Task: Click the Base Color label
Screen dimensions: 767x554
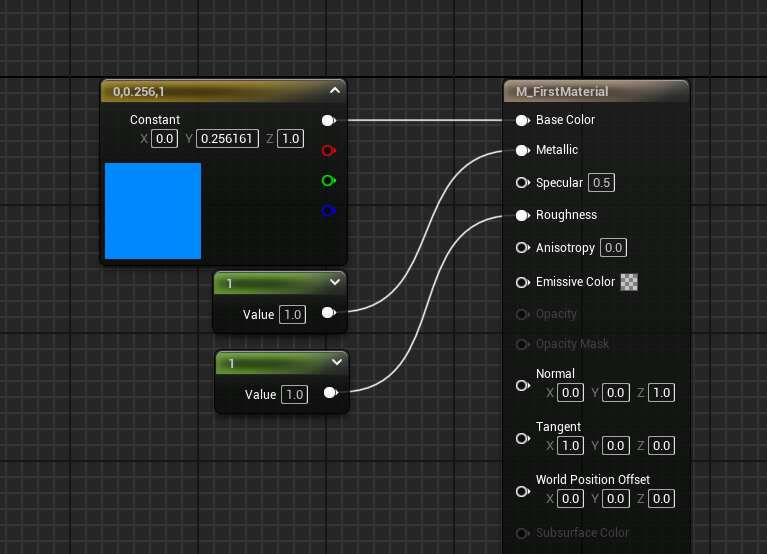Action: click(565, 120)
